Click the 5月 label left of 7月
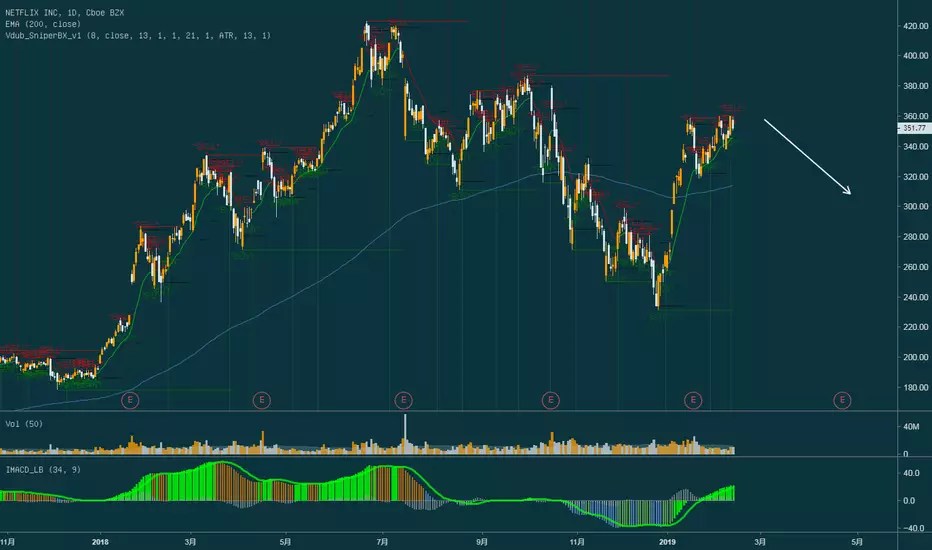This screenshot has width=932, height=550. tap(285, 542)
